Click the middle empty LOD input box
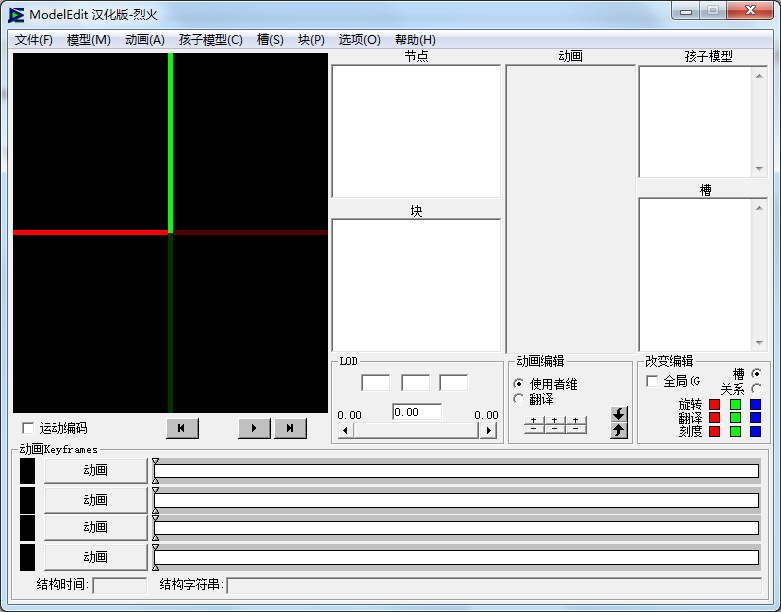Image resolution: width=781 pixels, height=612 pixels. point(415,383)
